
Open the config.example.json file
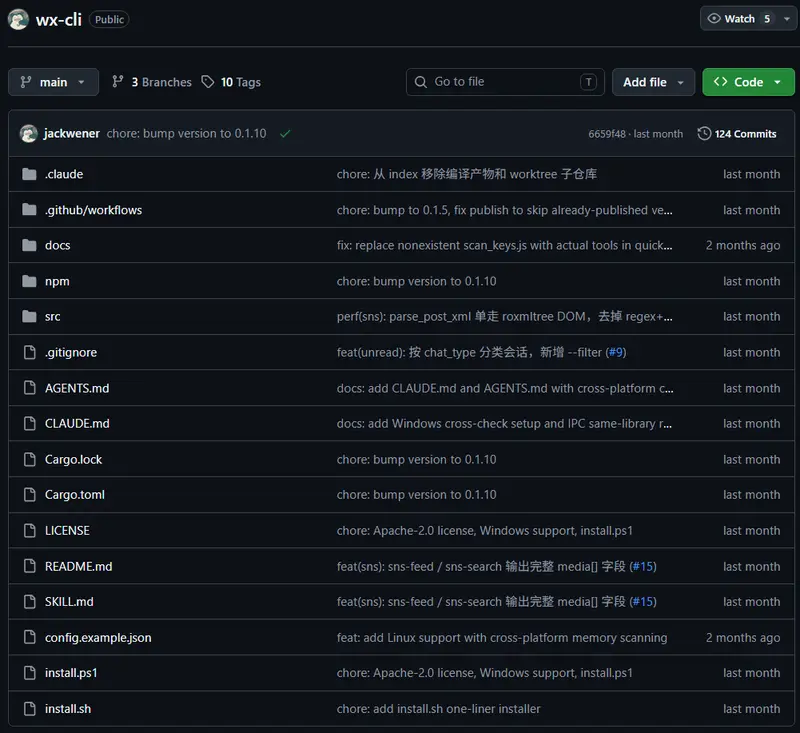[x=98, y=638]
